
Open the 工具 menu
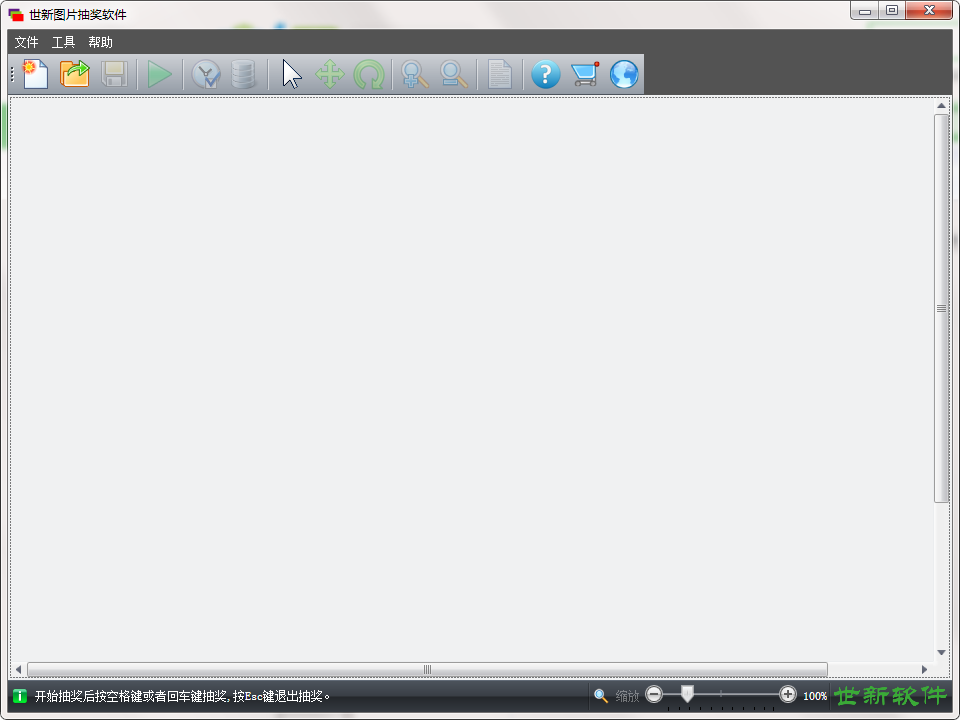[x=64, y=42]
